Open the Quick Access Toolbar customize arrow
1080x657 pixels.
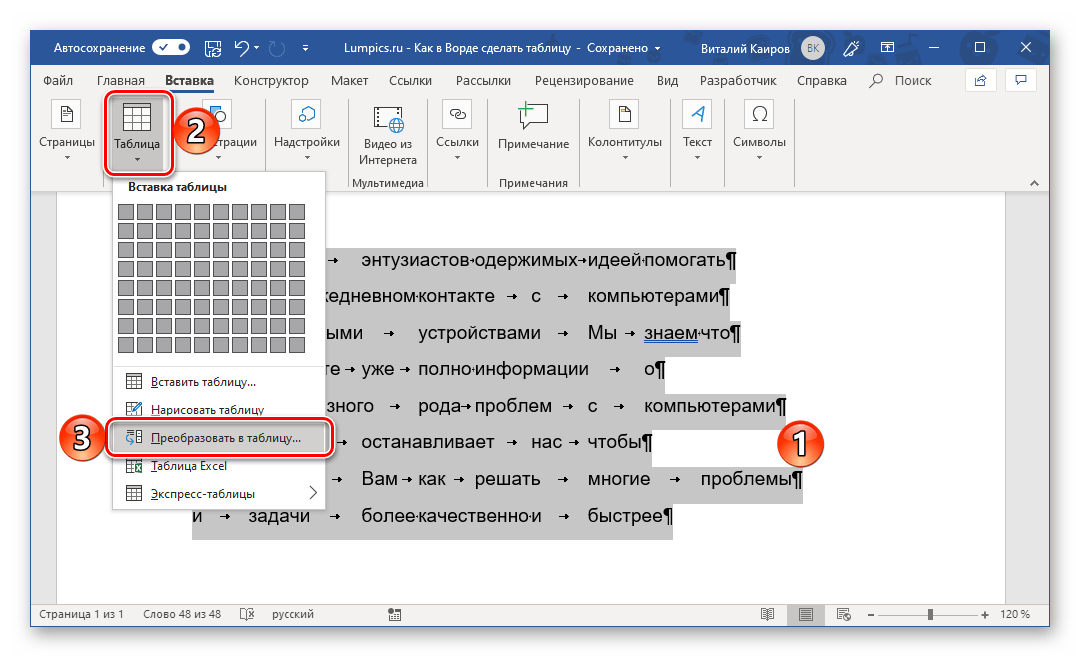[x=305, y=48]
